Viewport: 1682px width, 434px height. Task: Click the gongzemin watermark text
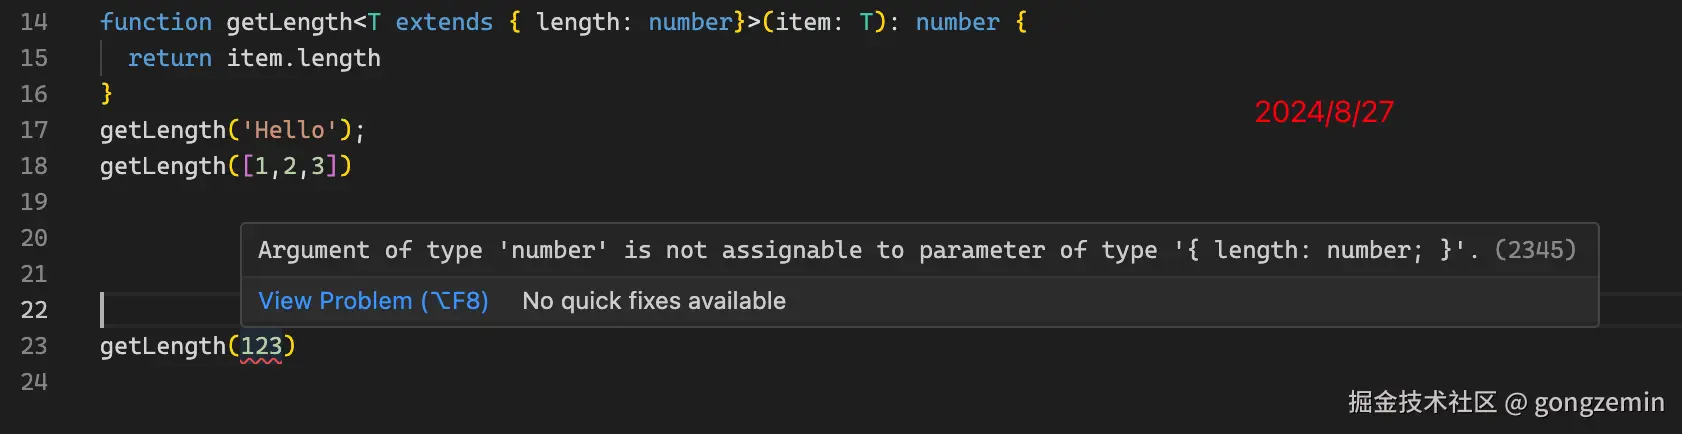pos(1598,402)
